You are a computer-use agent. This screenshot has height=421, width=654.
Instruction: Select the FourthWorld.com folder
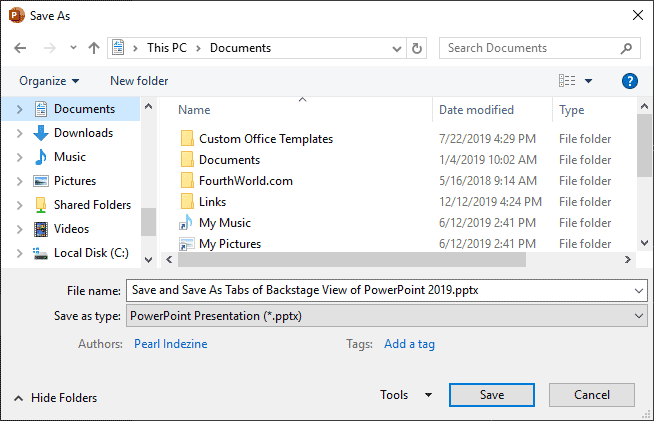(246, 181)
